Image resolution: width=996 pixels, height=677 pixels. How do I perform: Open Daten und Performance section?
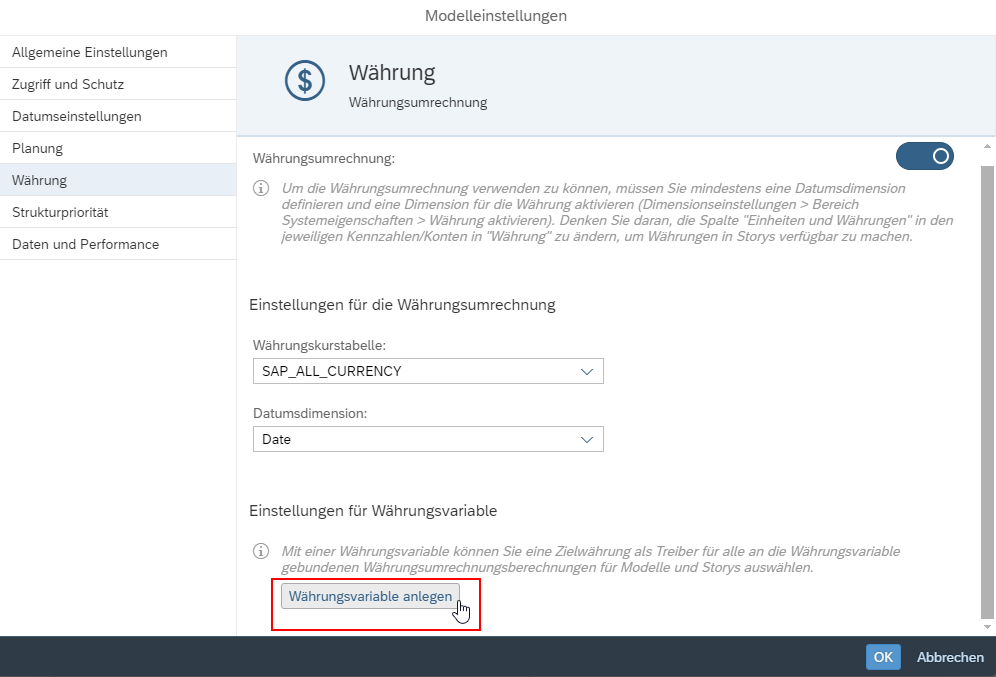point(118,244)
